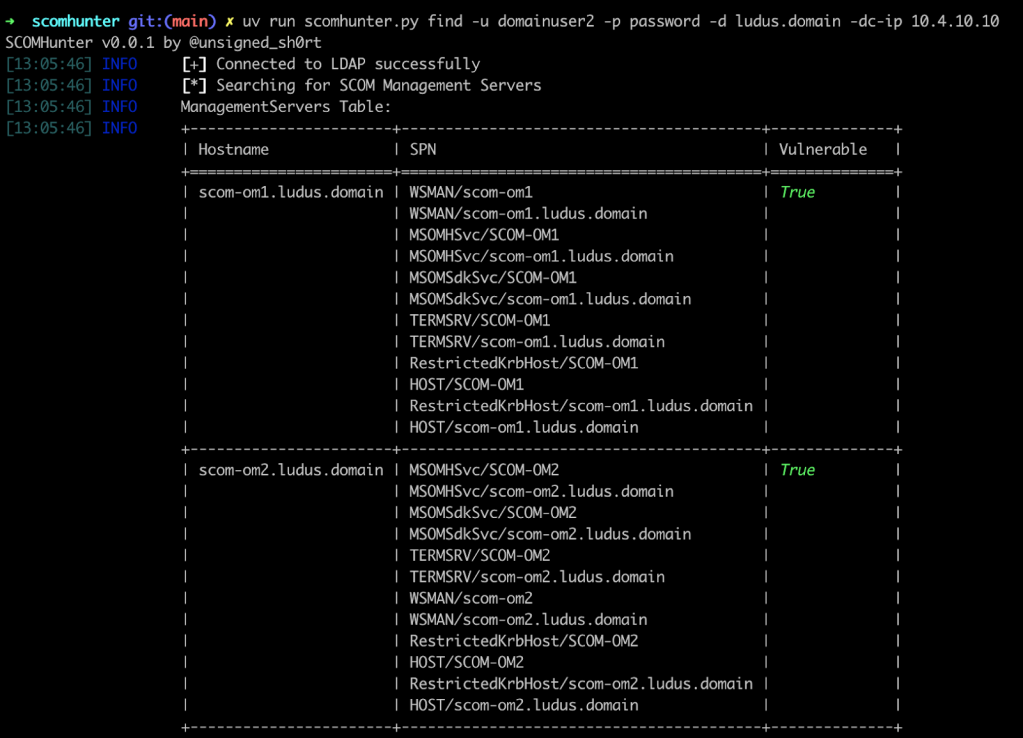
Task: Click the scom-om2.ludus.domain hostname cell
Action: click(x=291, y=470)
